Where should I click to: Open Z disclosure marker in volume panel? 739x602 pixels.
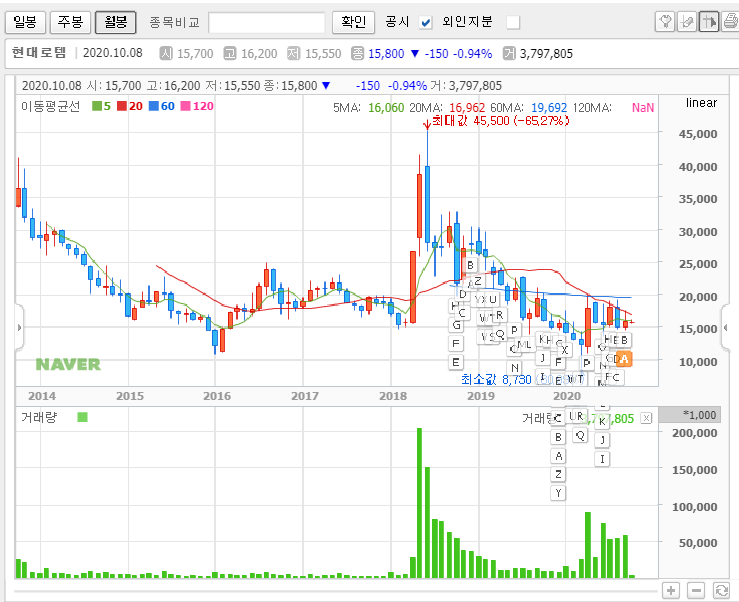pos(558,474)
